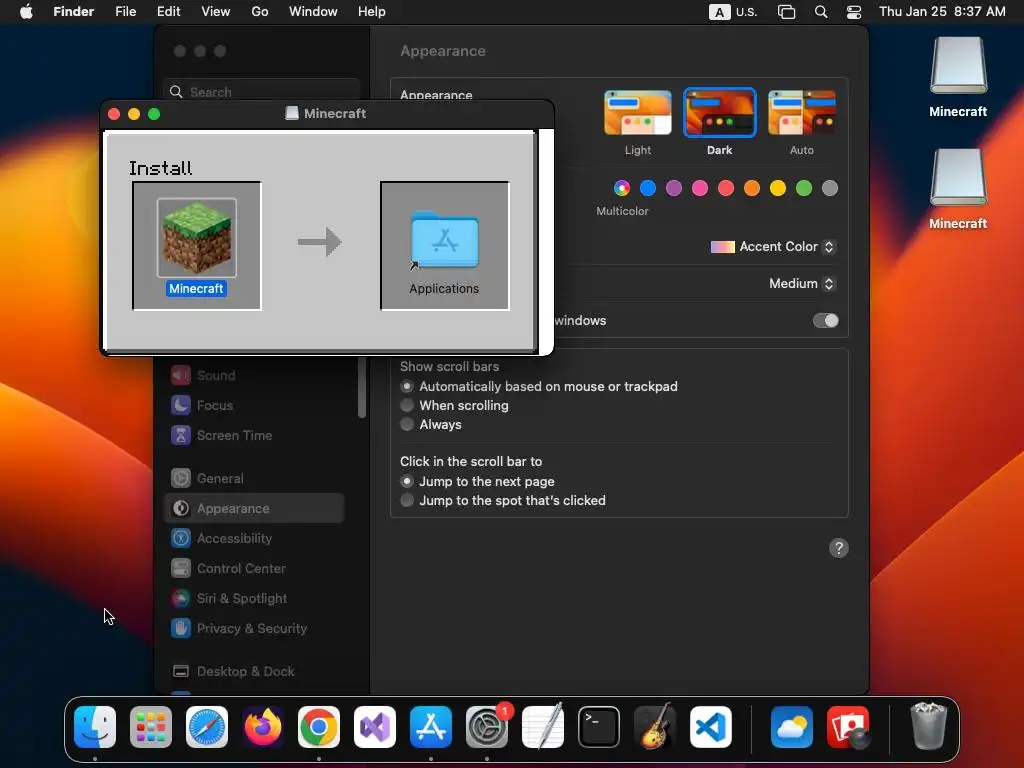1024x768 pixels.
Task: Pick the yellow accent color
Action: coord(778,189)
